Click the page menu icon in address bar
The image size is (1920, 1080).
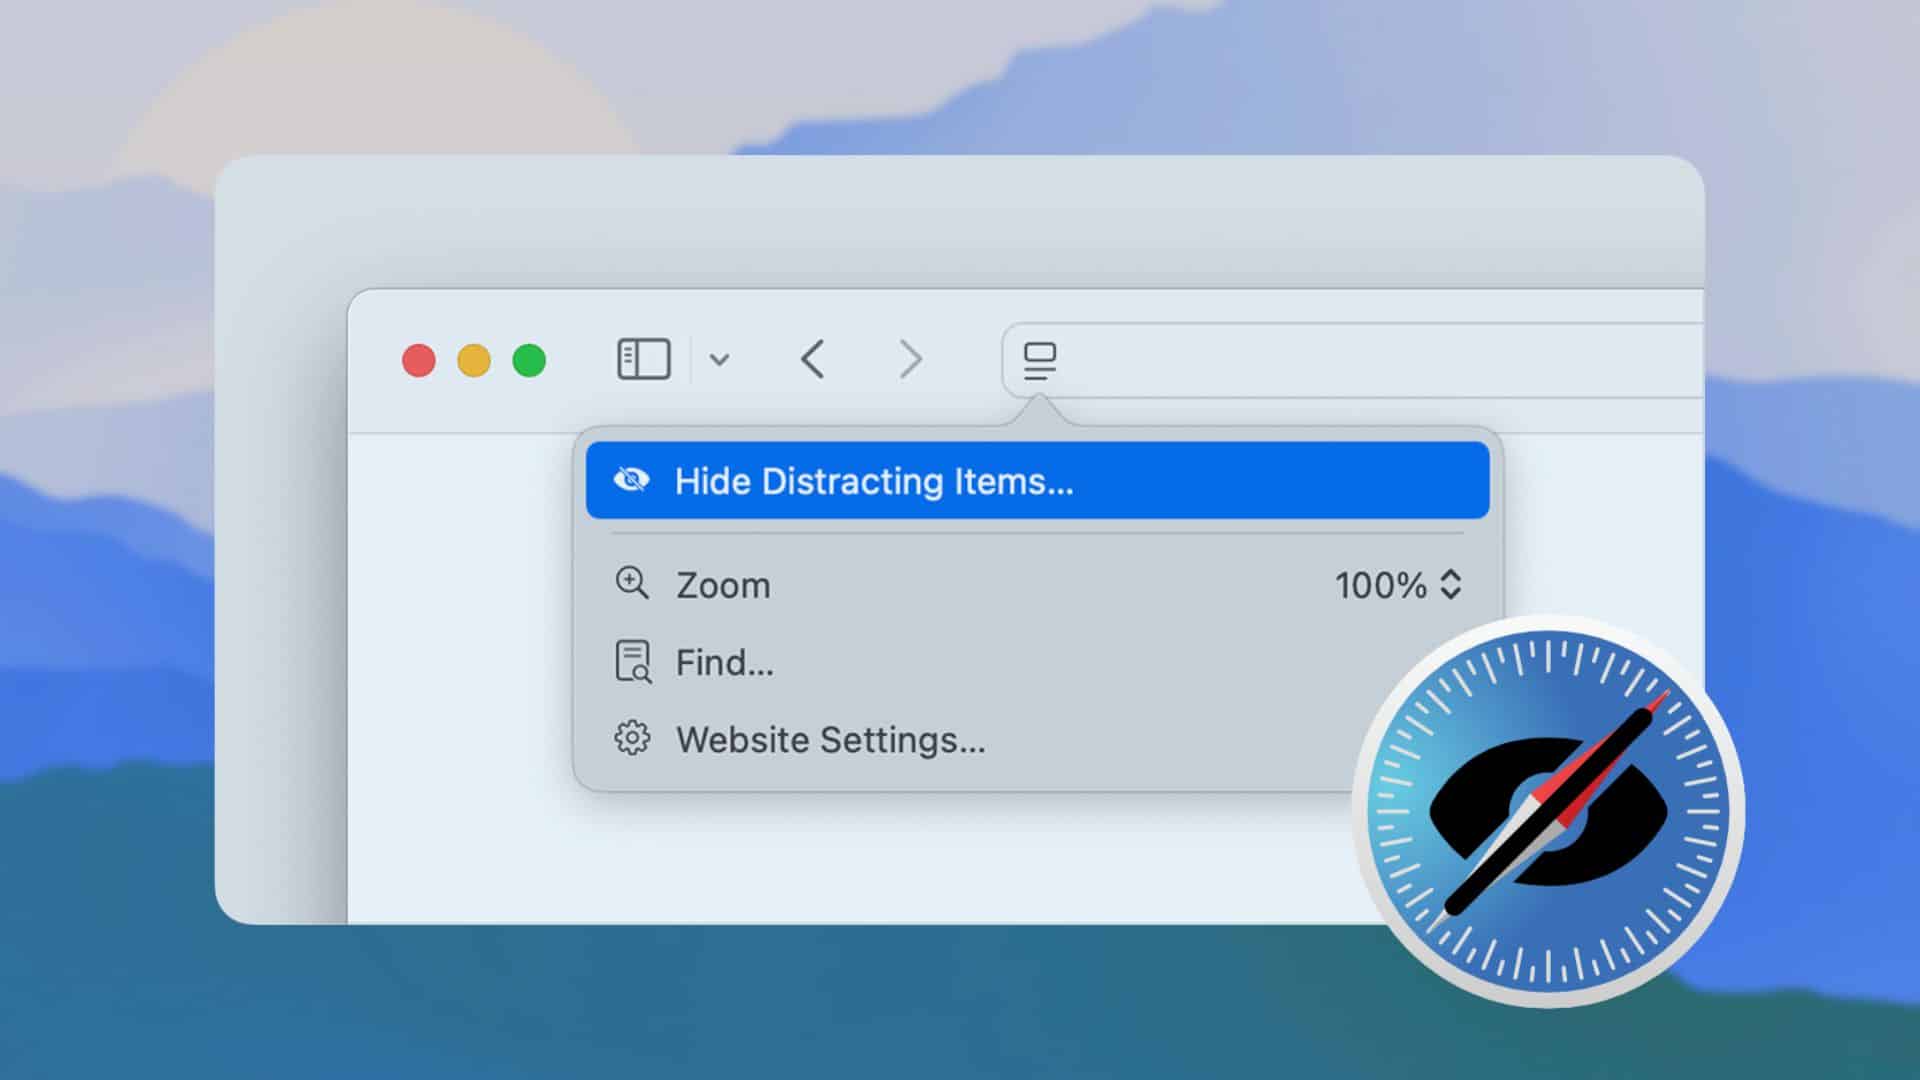pyautogui.click(x=1040, y=361)
